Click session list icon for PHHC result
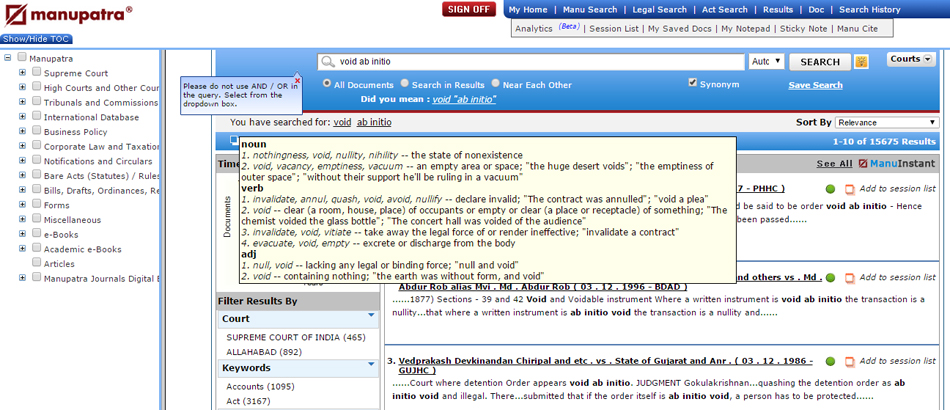This screenshot has width=950, height=410. coord(849,190)
